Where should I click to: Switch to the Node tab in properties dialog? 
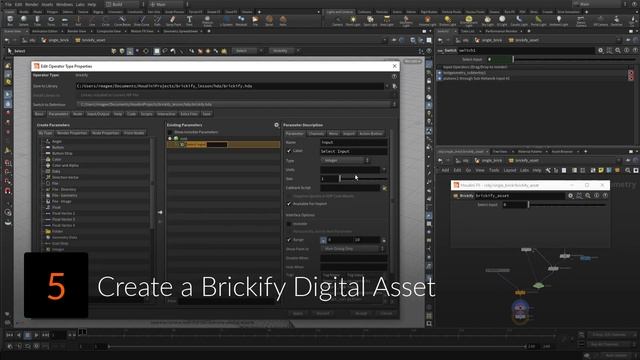click(x=78, y=114)
